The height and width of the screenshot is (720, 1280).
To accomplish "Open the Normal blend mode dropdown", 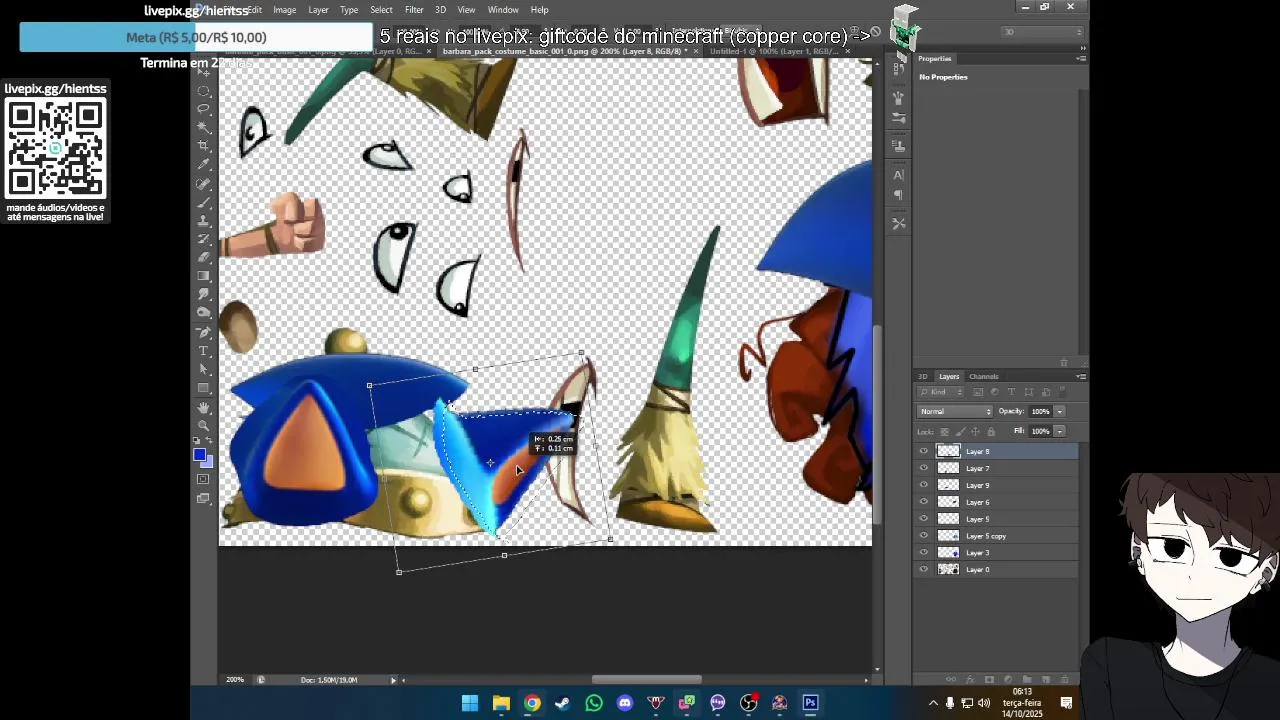I will tap(955, 411).
